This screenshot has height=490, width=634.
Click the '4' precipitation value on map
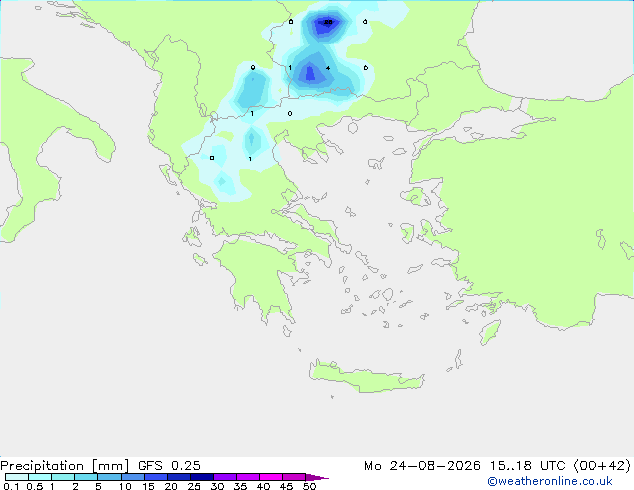pos(328,68)
